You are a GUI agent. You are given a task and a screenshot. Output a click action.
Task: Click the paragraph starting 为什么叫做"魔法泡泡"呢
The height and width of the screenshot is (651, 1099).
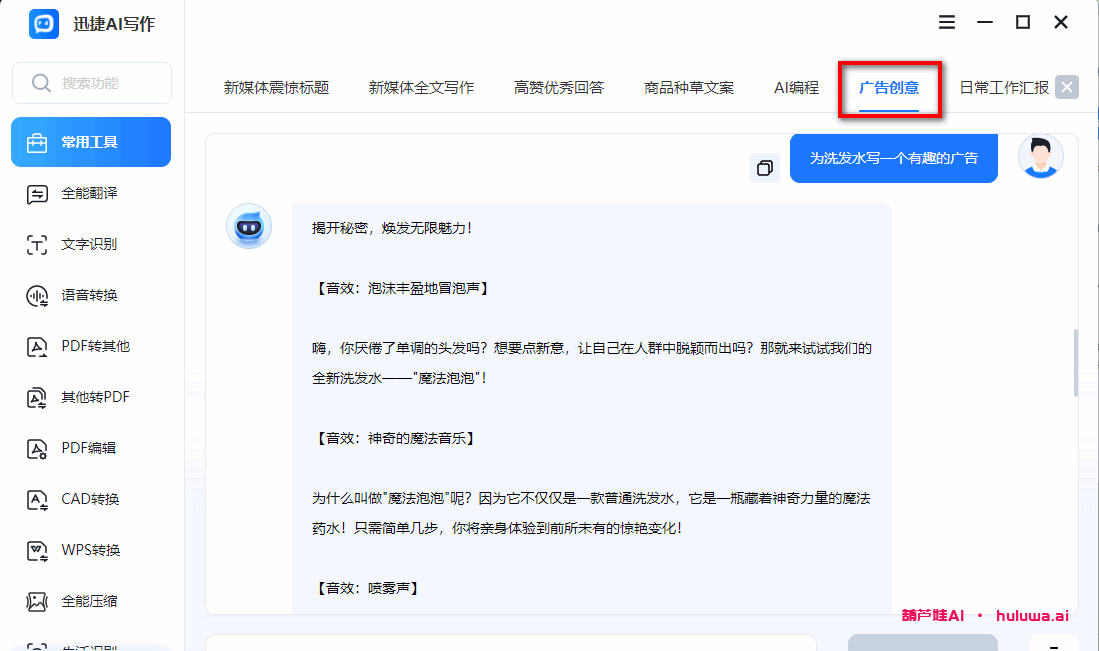[x=591, y=513]
